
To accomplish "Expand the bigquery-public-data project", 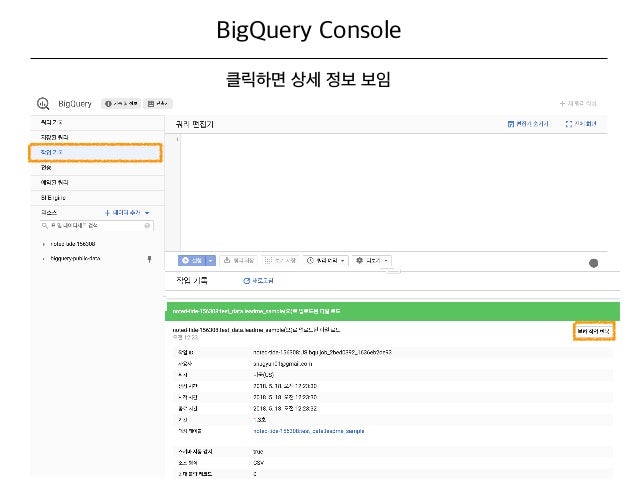I will (44, 259).
